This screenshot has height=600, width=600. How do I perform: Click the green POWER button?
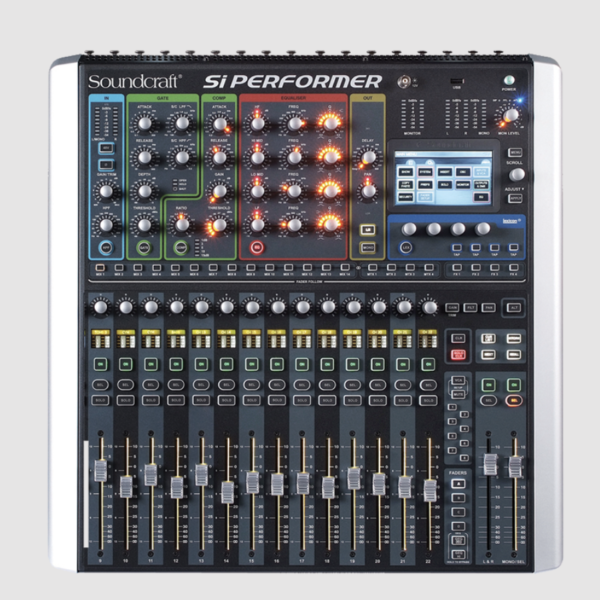click(x=509, y=80)
